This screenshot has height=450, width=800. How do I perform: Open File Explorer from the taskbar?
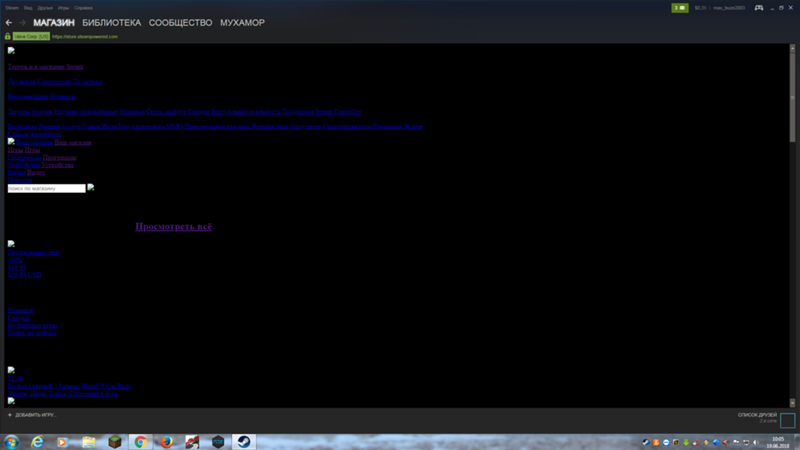tap(89, 442)
